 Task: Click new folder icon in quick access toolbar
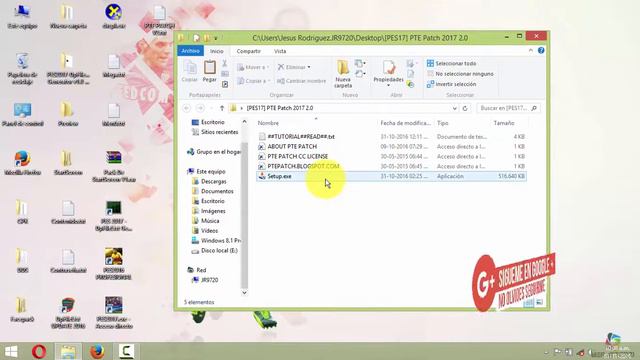(x=207, y=38)
